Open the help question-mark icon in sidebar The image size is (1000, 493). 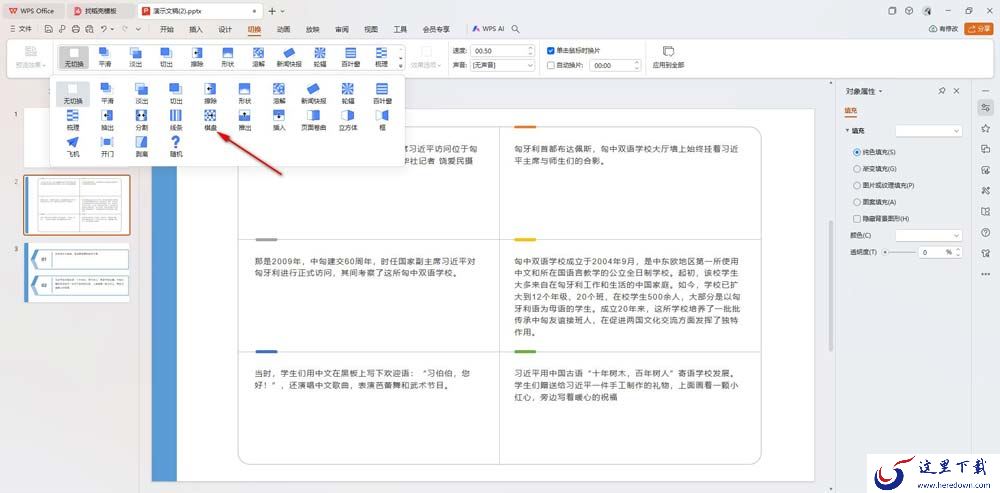tap(985, 233)
